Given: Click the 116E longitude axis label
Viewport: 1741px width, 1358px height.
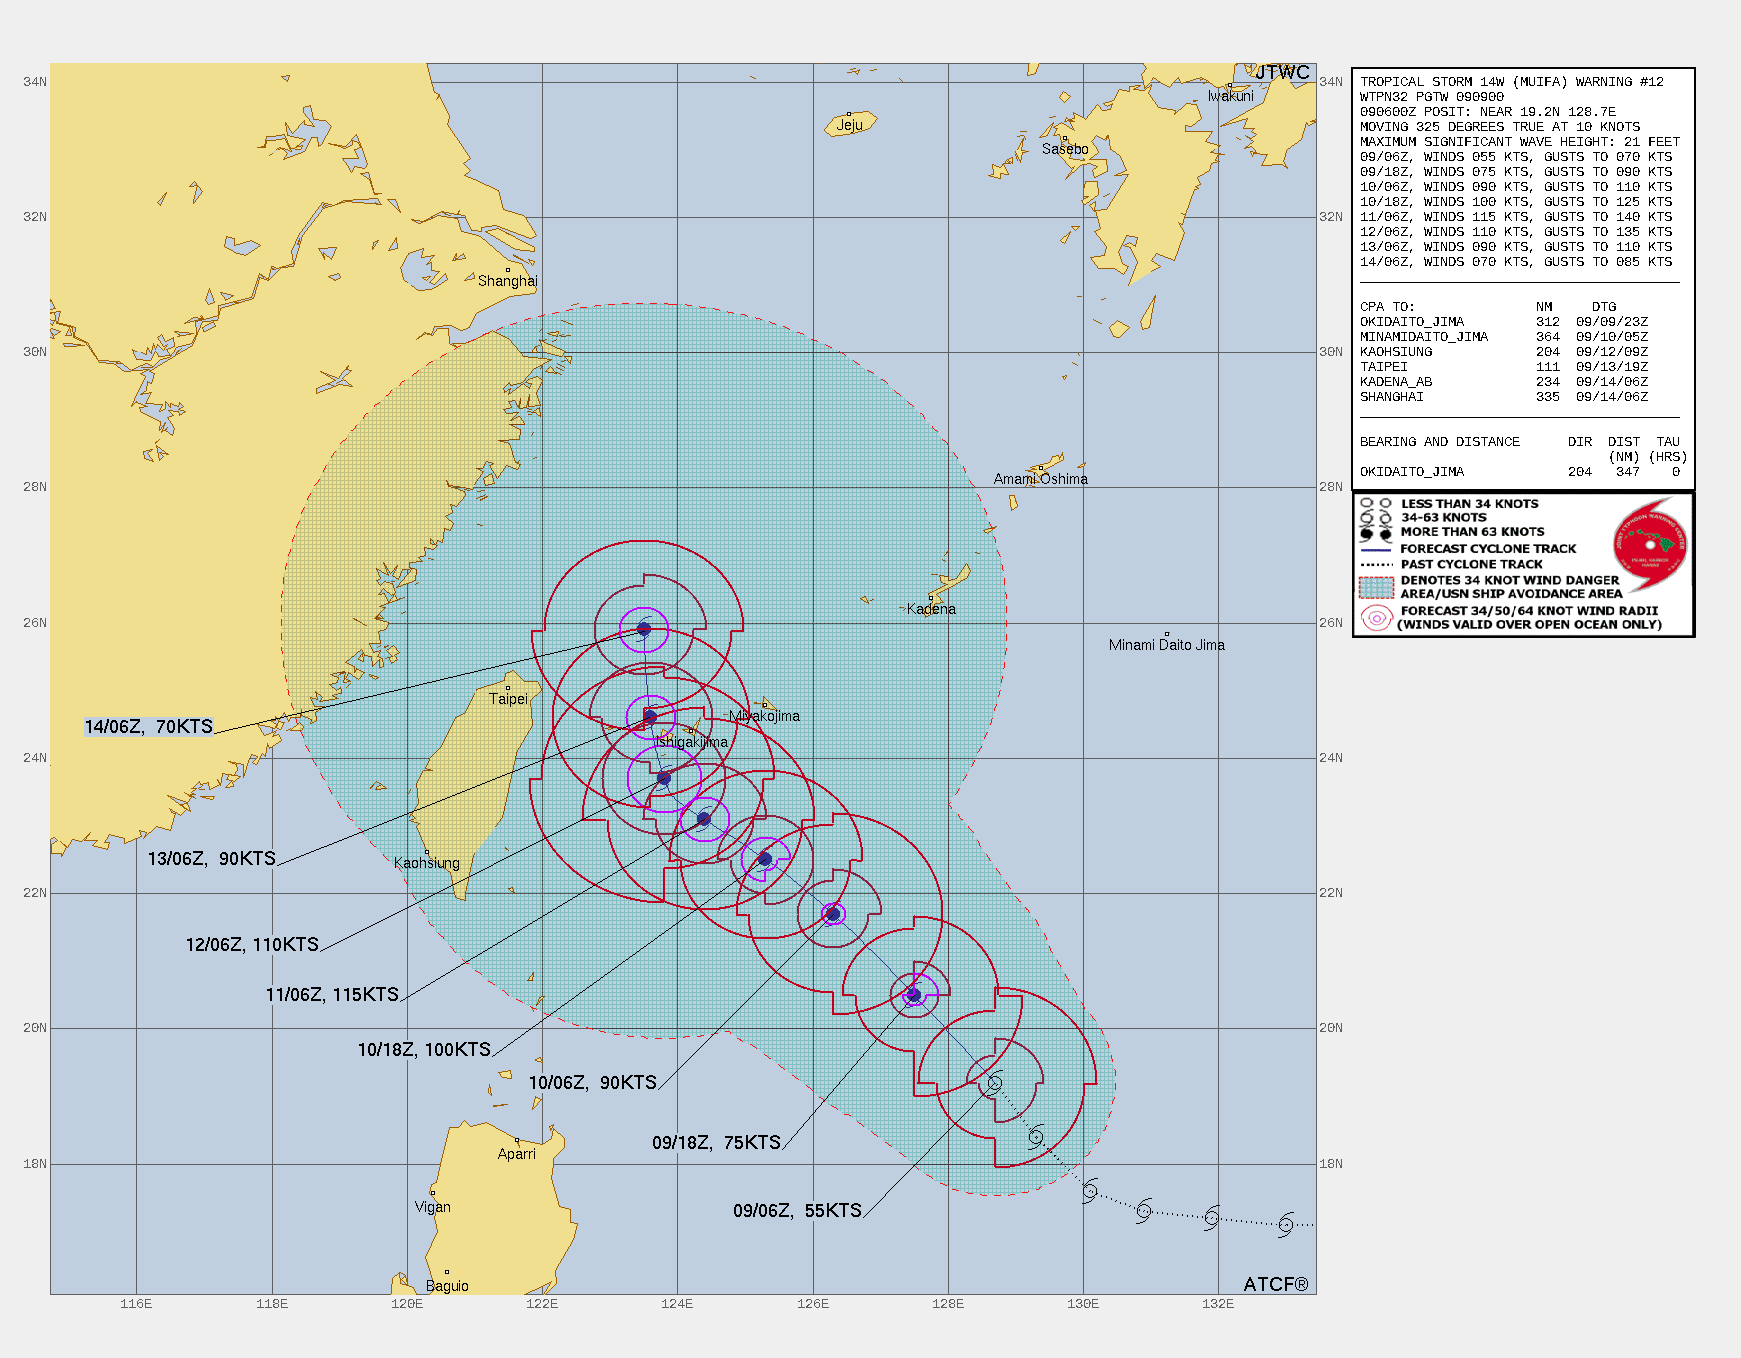Looking at the screenshot, I should (136, 1304).
